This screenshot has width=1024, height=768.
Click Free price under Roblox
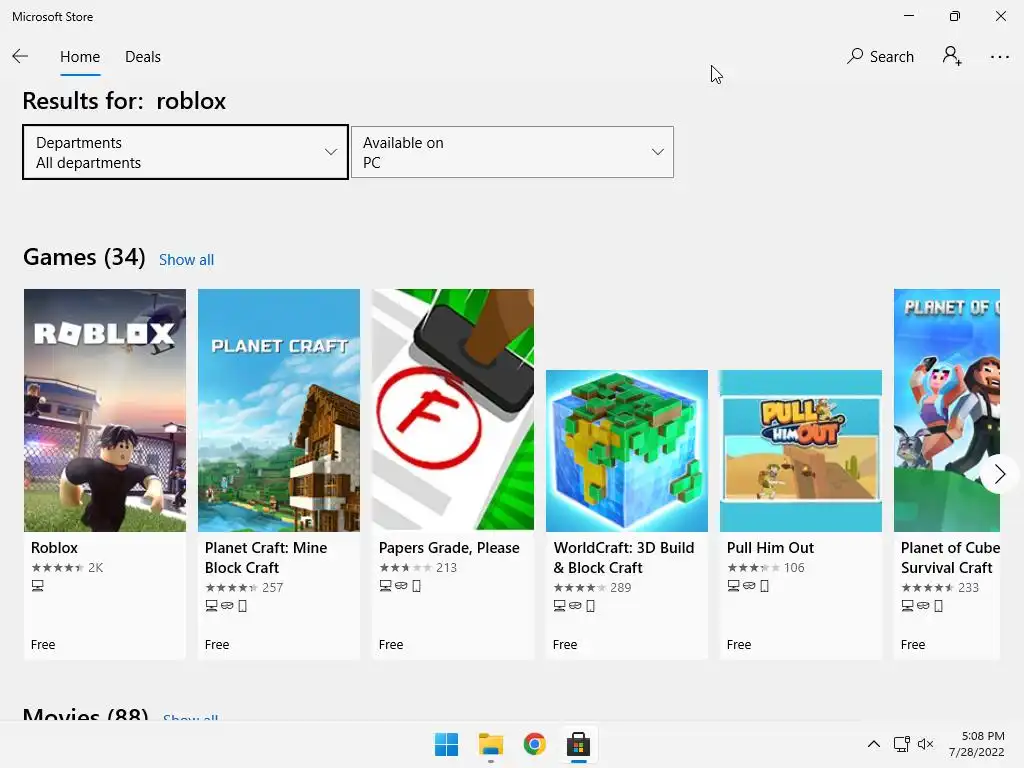[43, 645]
